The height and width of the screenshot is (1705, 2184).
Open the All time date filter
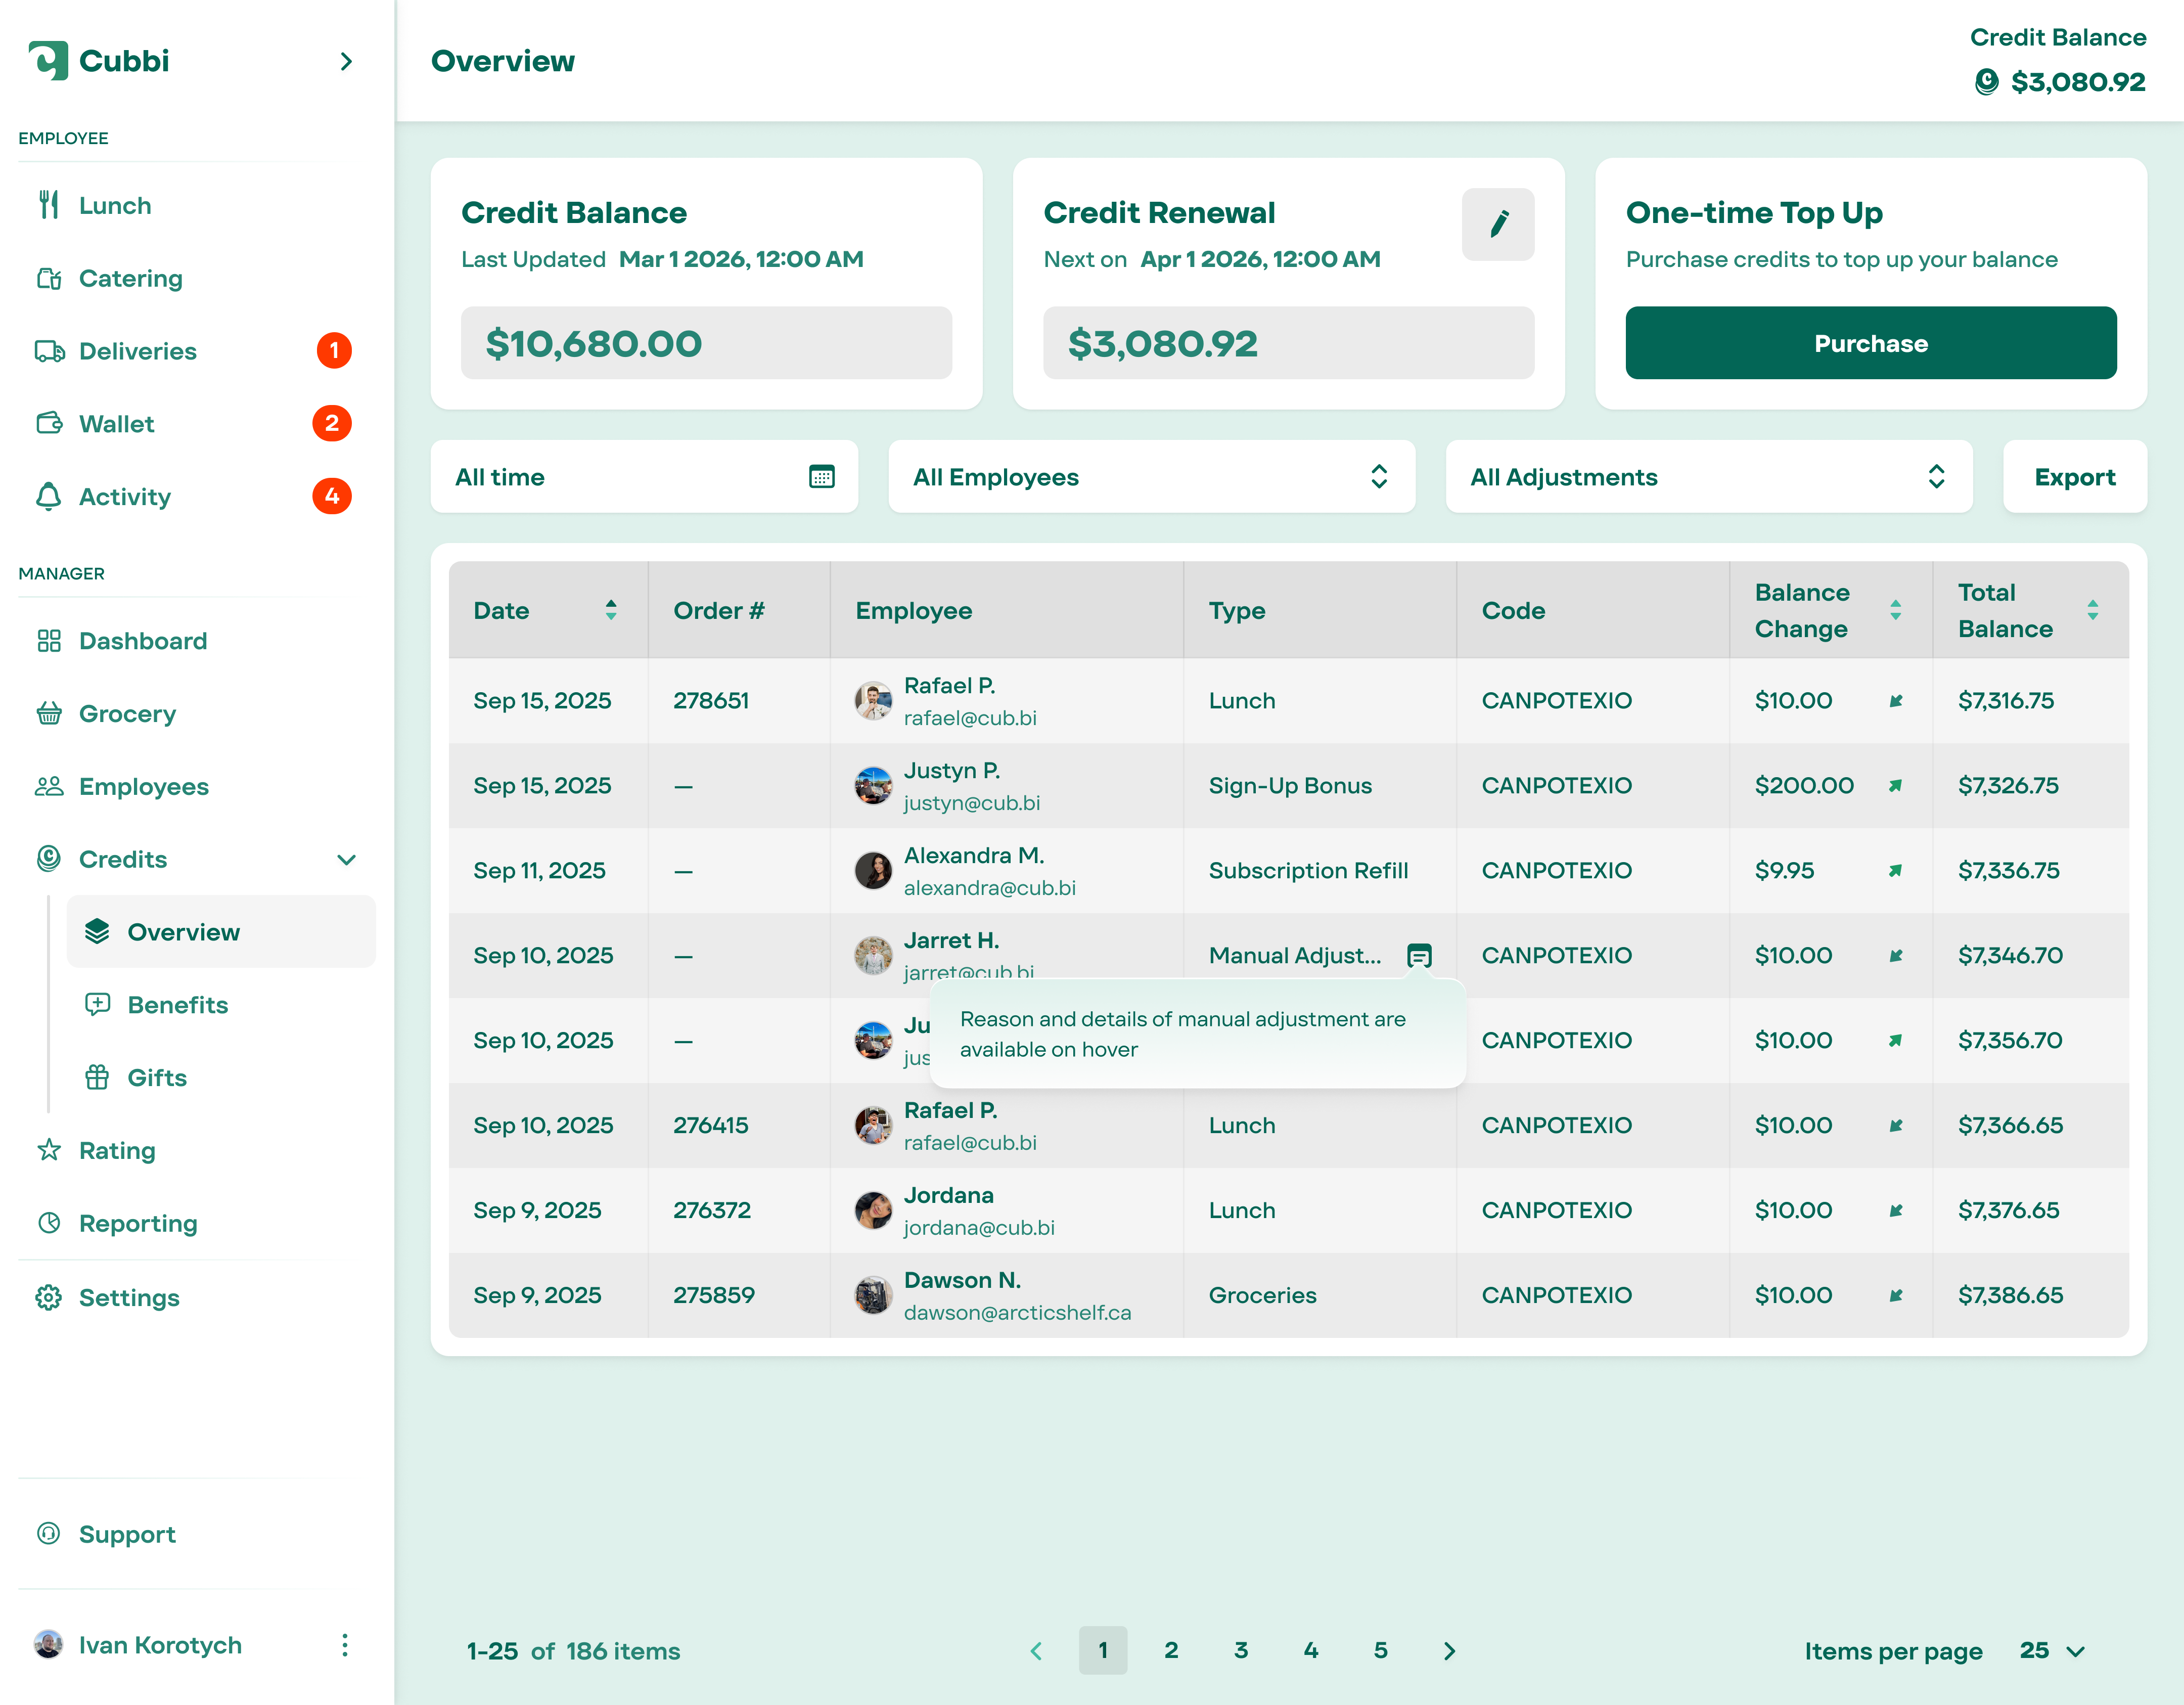pos(644,477)
